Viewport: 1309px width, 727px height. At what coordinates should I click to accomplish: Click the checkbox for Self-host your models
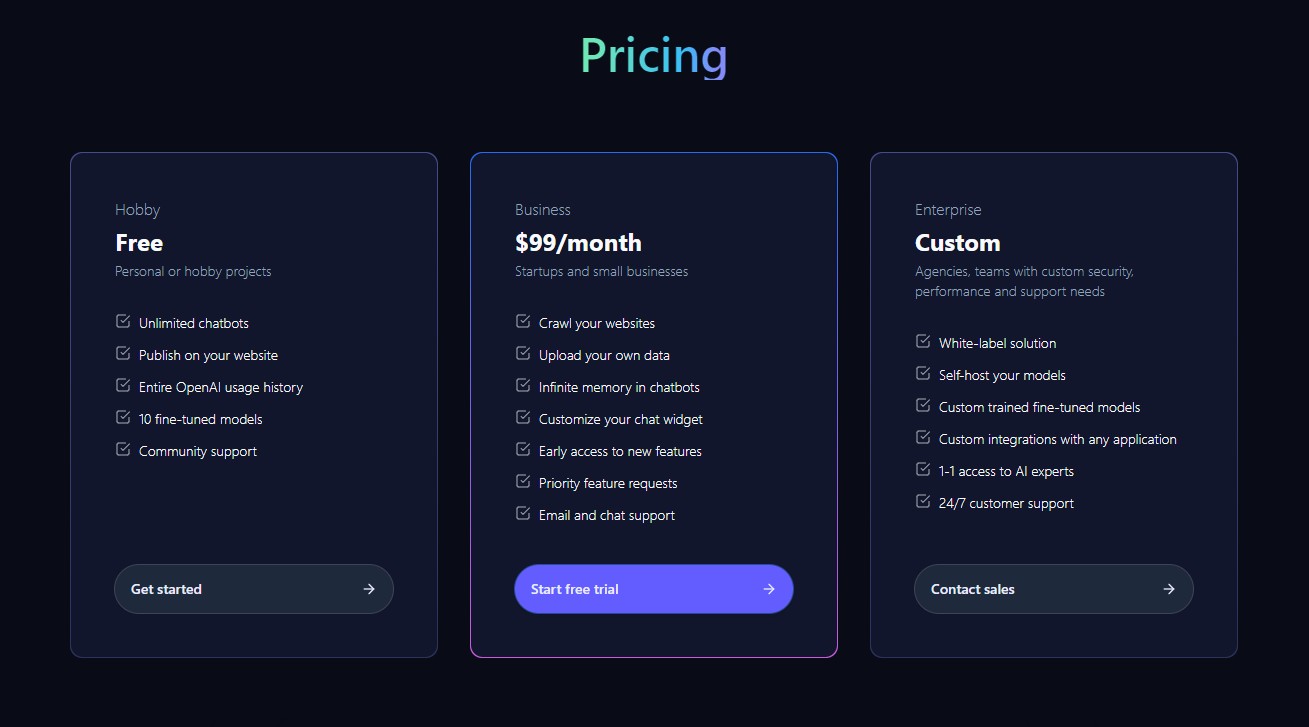point(923,374)
